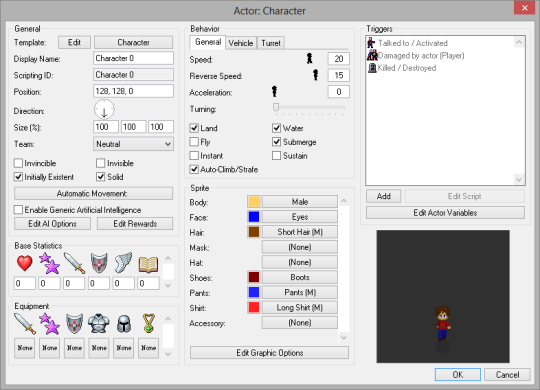Click Edit AI Options
Viewport: 540px width, 390px height.
(x=52, y=224)
